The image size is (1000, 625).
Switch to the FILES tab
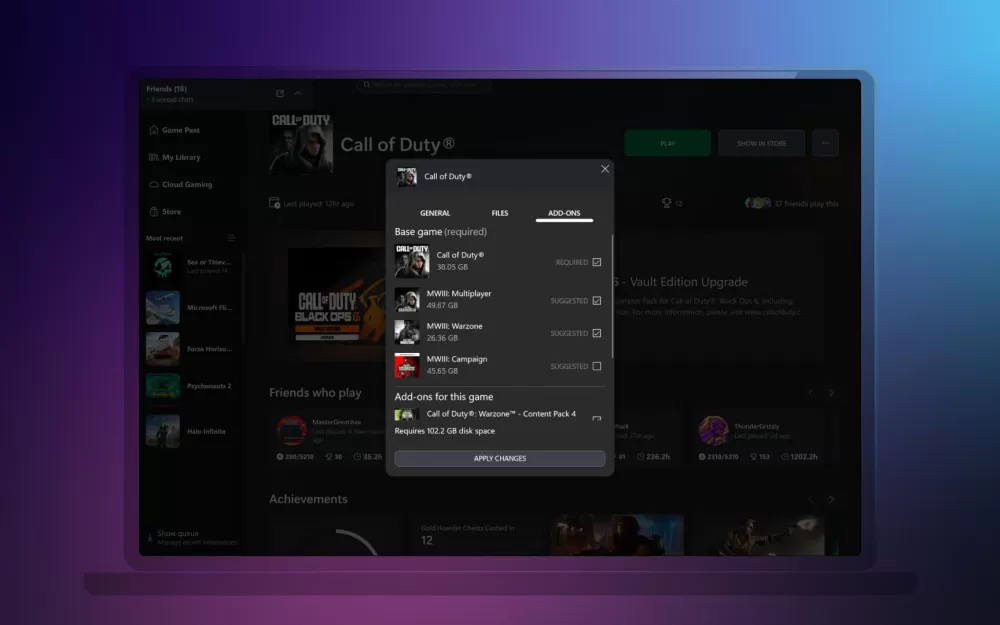click(500, 213)
